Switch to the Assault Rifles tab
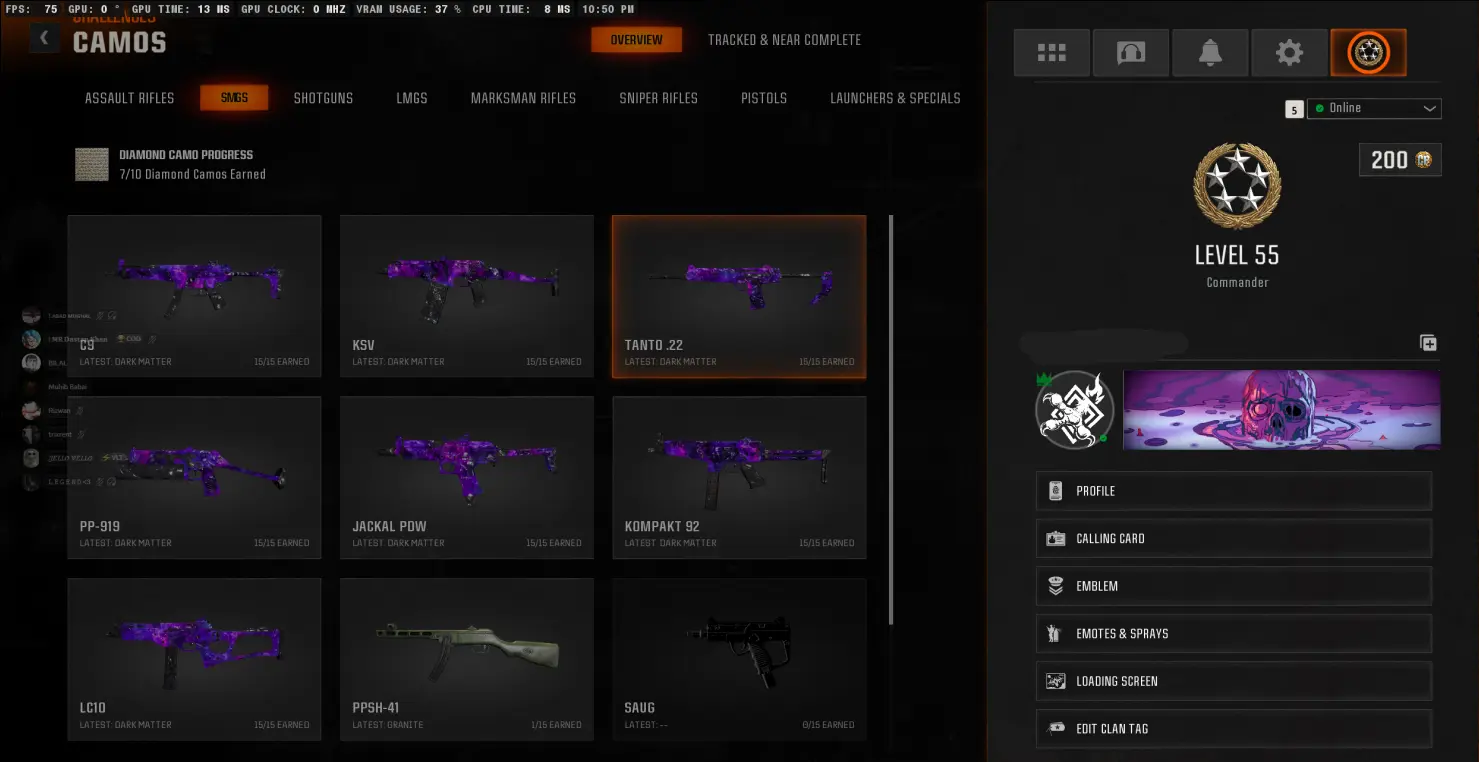The width and height of the screenshot is (1479, 762). click(129, 98)
